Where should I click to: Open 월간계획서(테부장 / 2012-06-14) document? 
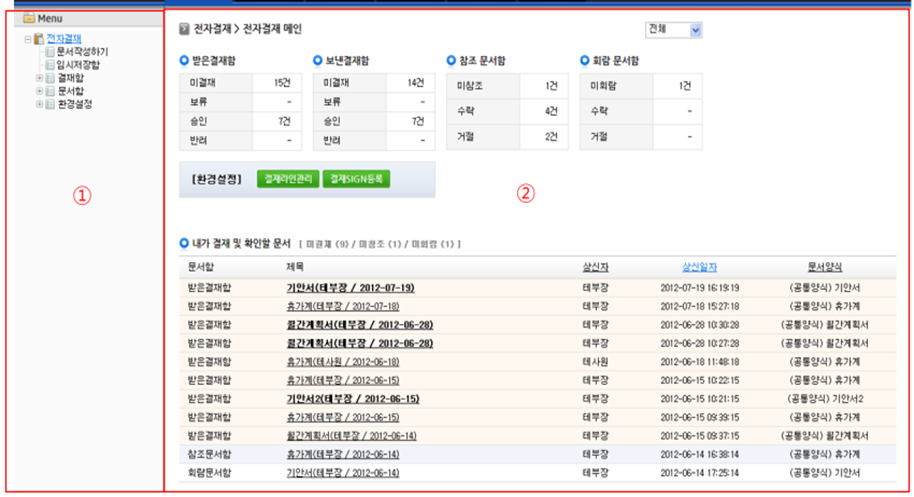351,436
